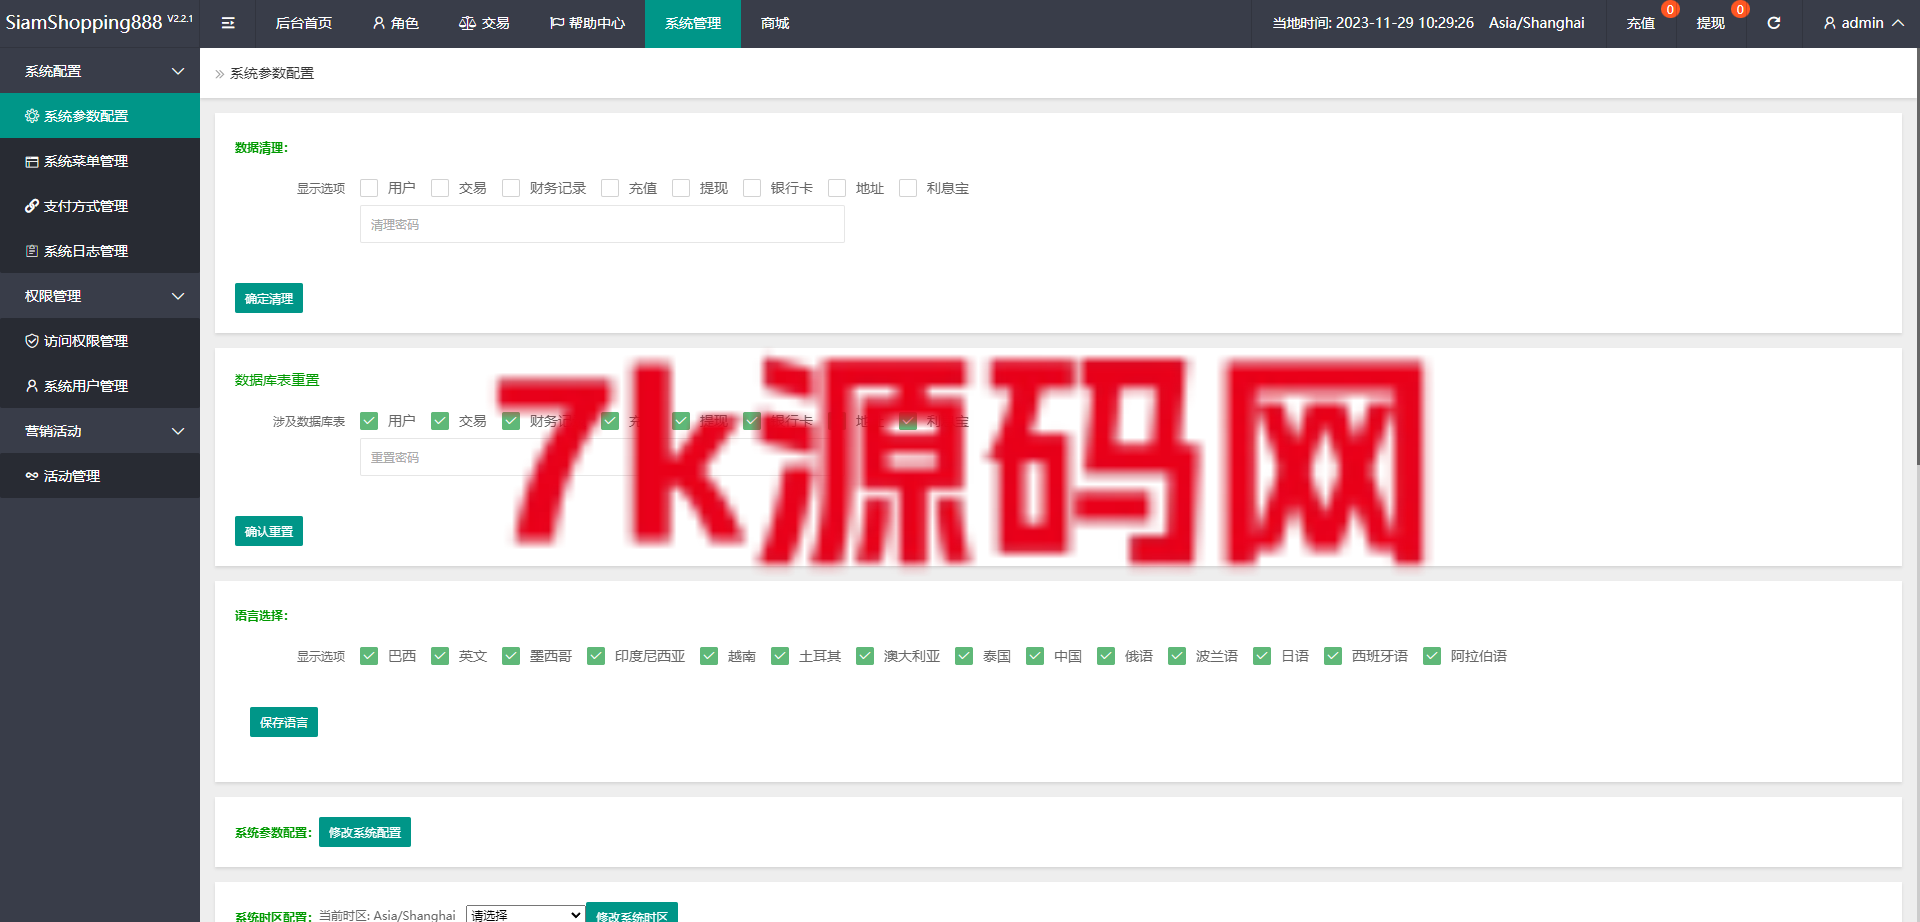Click the refresh icon in top bar
This screenshot has height=922, width=1920.
(x=1774, y=23)
